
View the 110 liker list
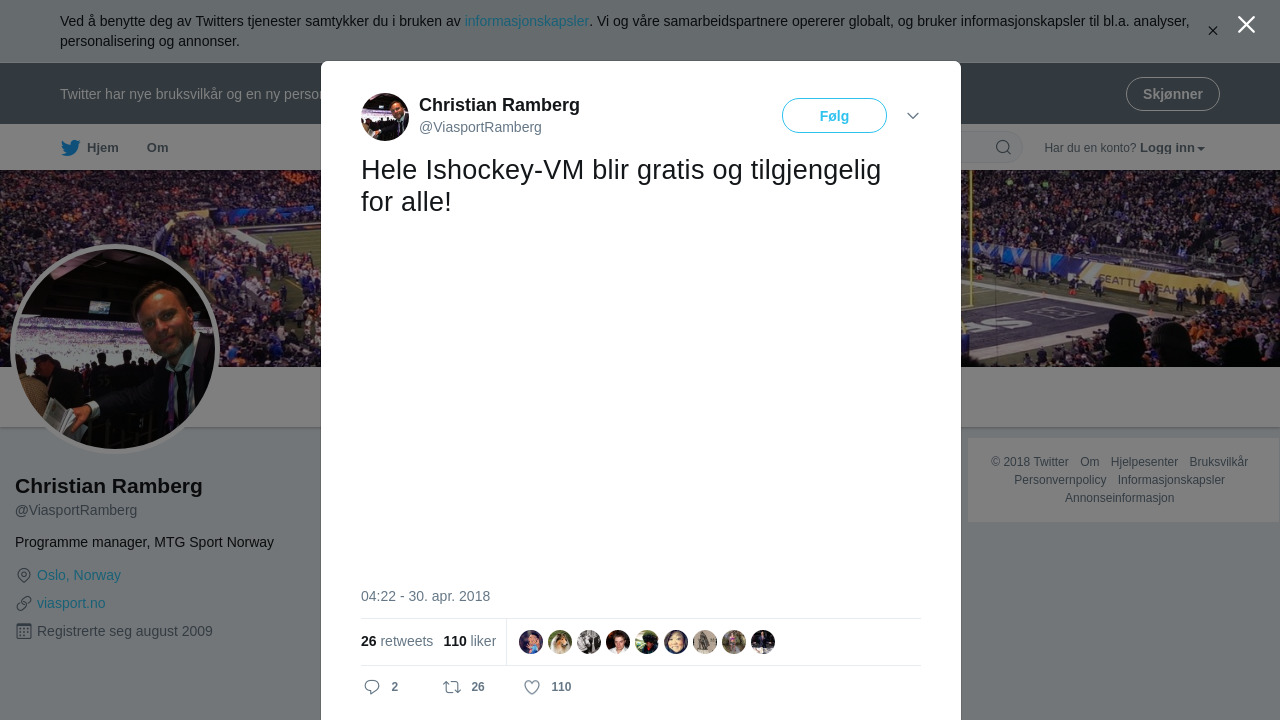pyautogui.click(x=470, y=641)
